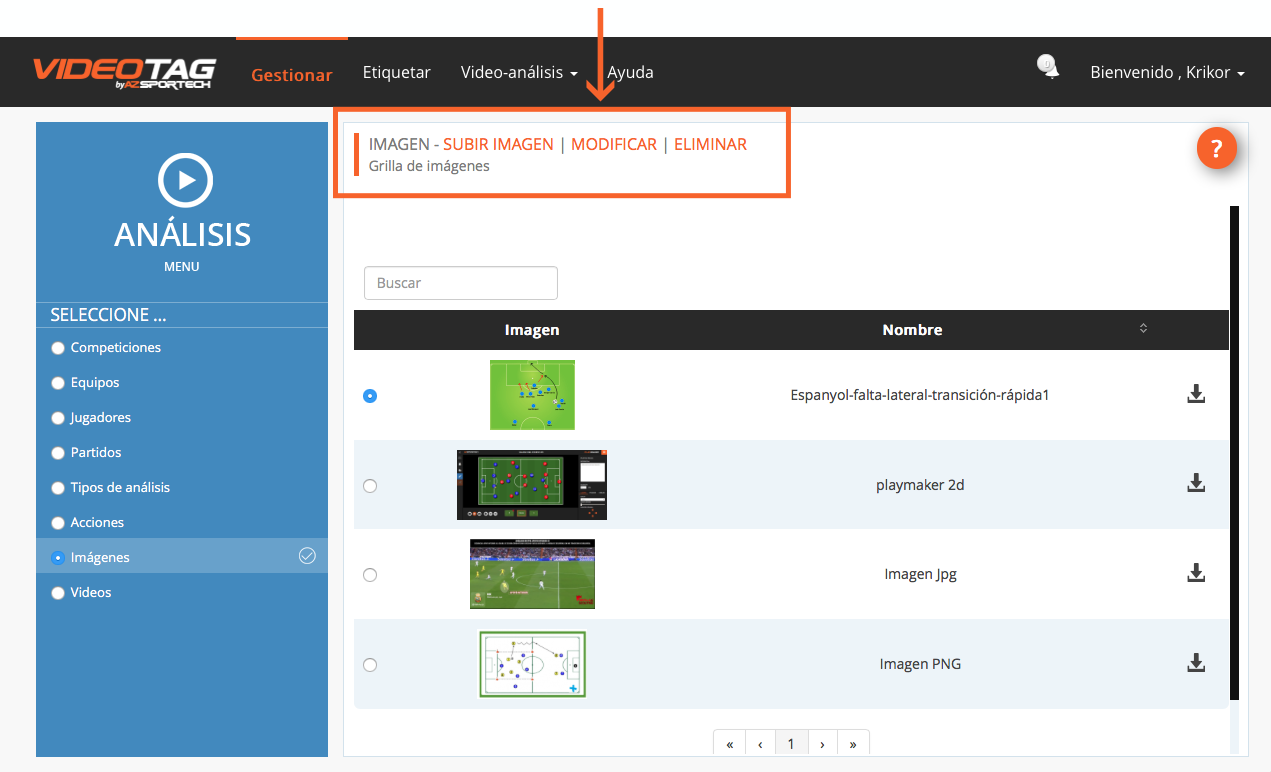Click the VideoTag logo

124,72
